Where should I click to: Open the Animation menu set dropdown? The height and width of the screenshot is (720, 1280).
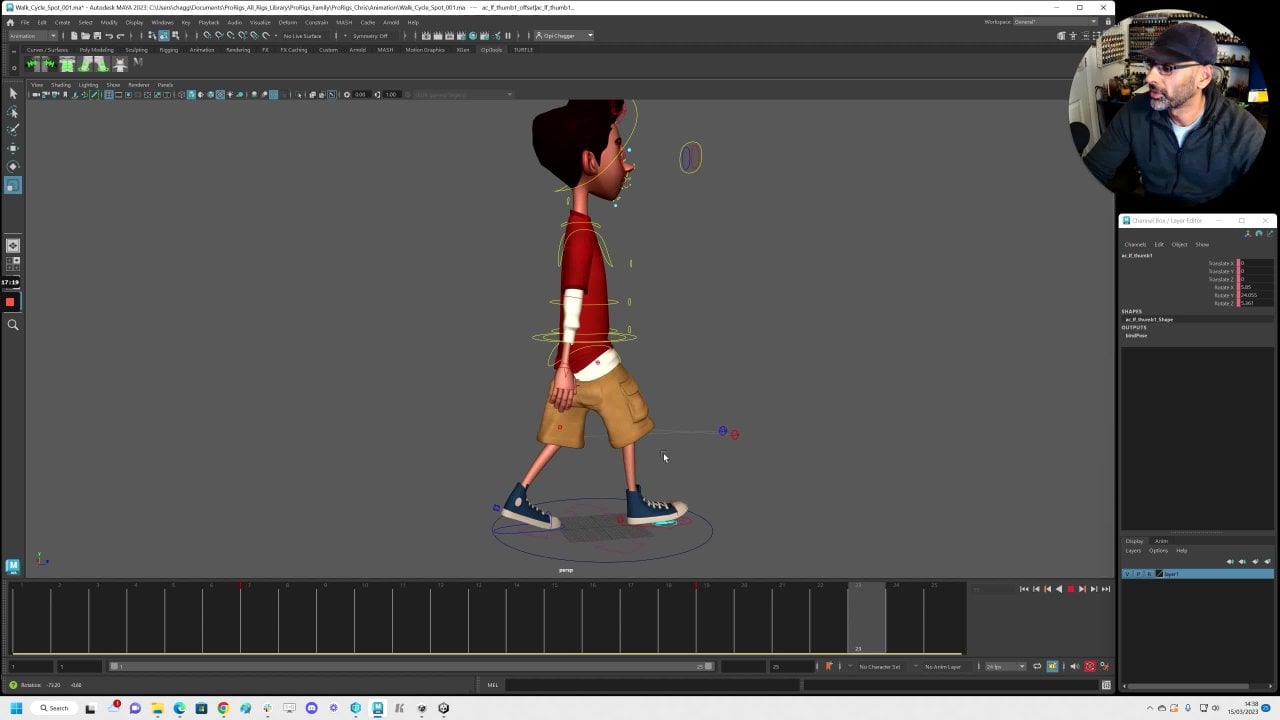point(33,36)
